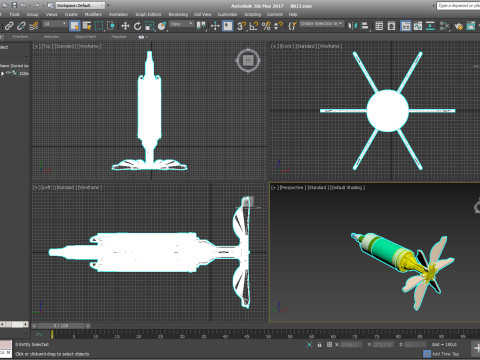Choose the Rectangular Selection Region tool

[x=99, y=26]
